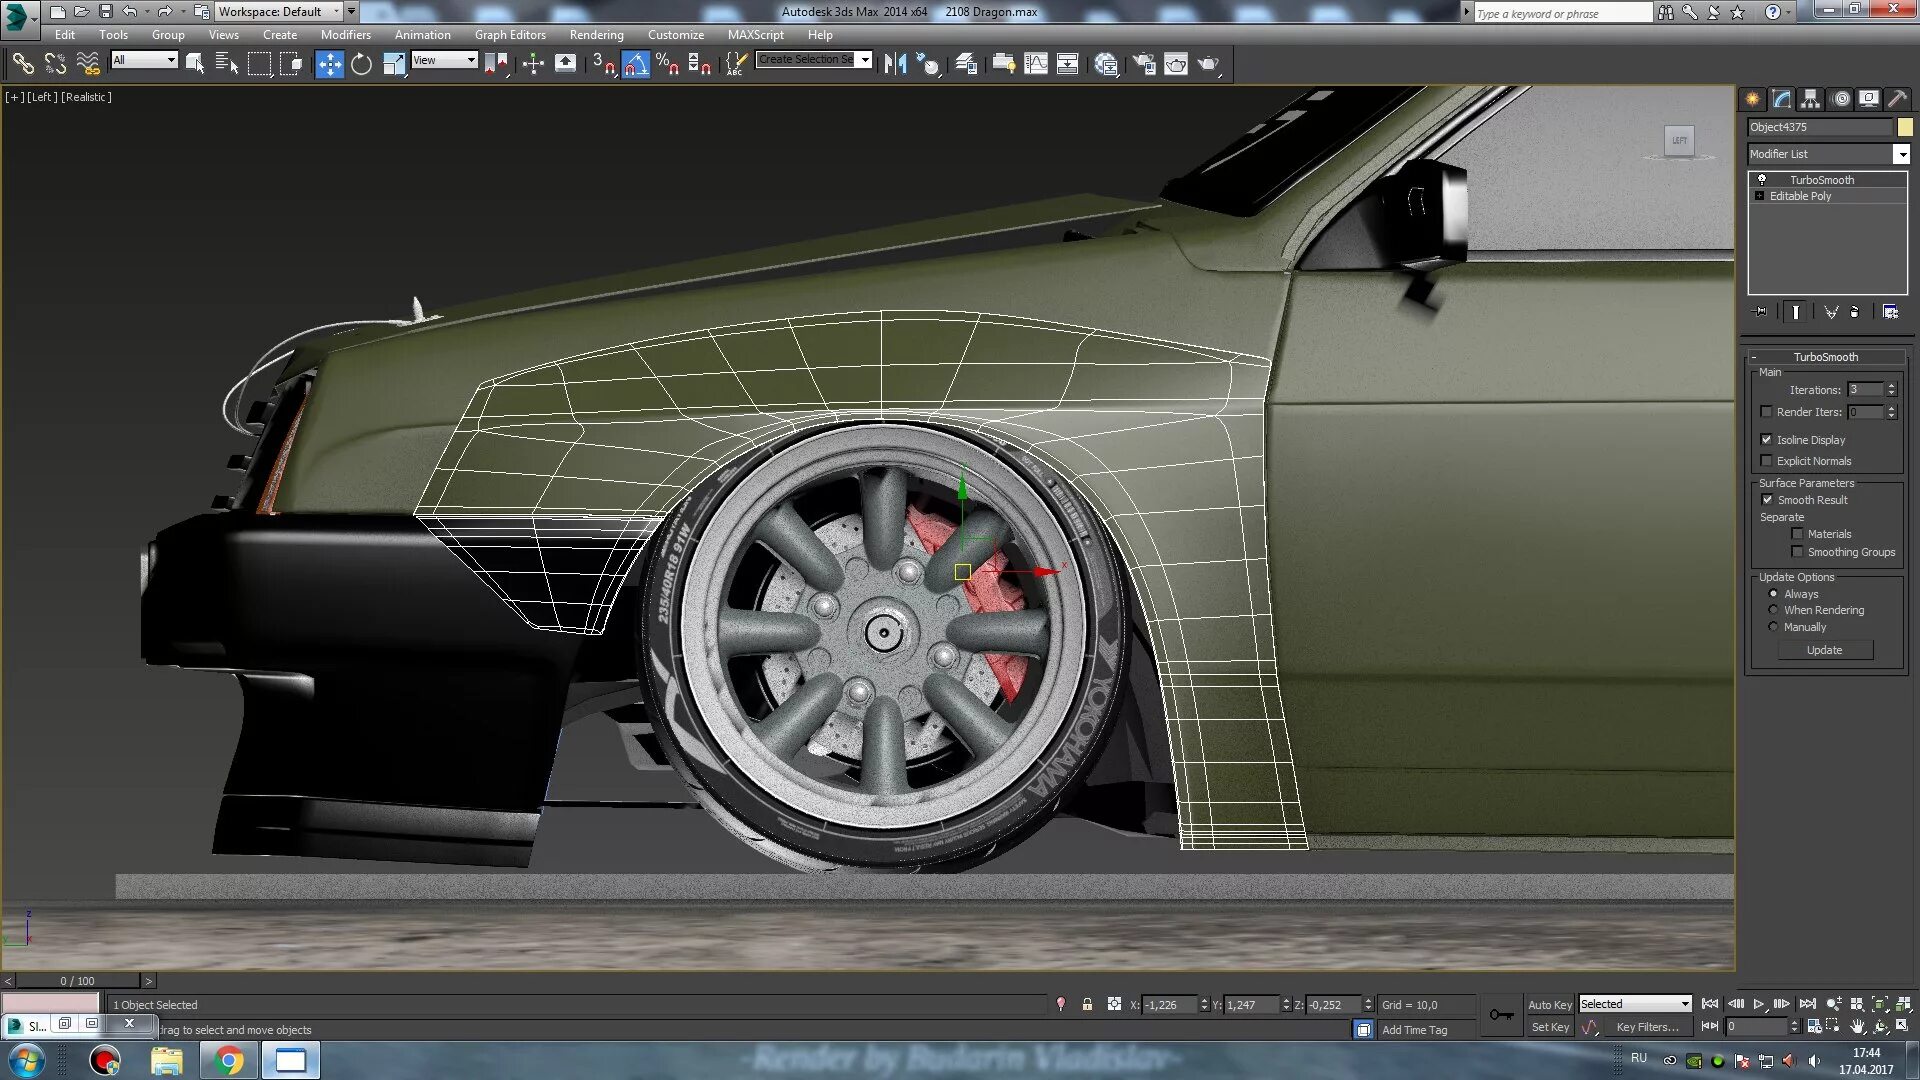The width and height of the screenshot is (1920, 1080).
Task: Open the Hierarchy command panel tab
Action: point(1810,99)
